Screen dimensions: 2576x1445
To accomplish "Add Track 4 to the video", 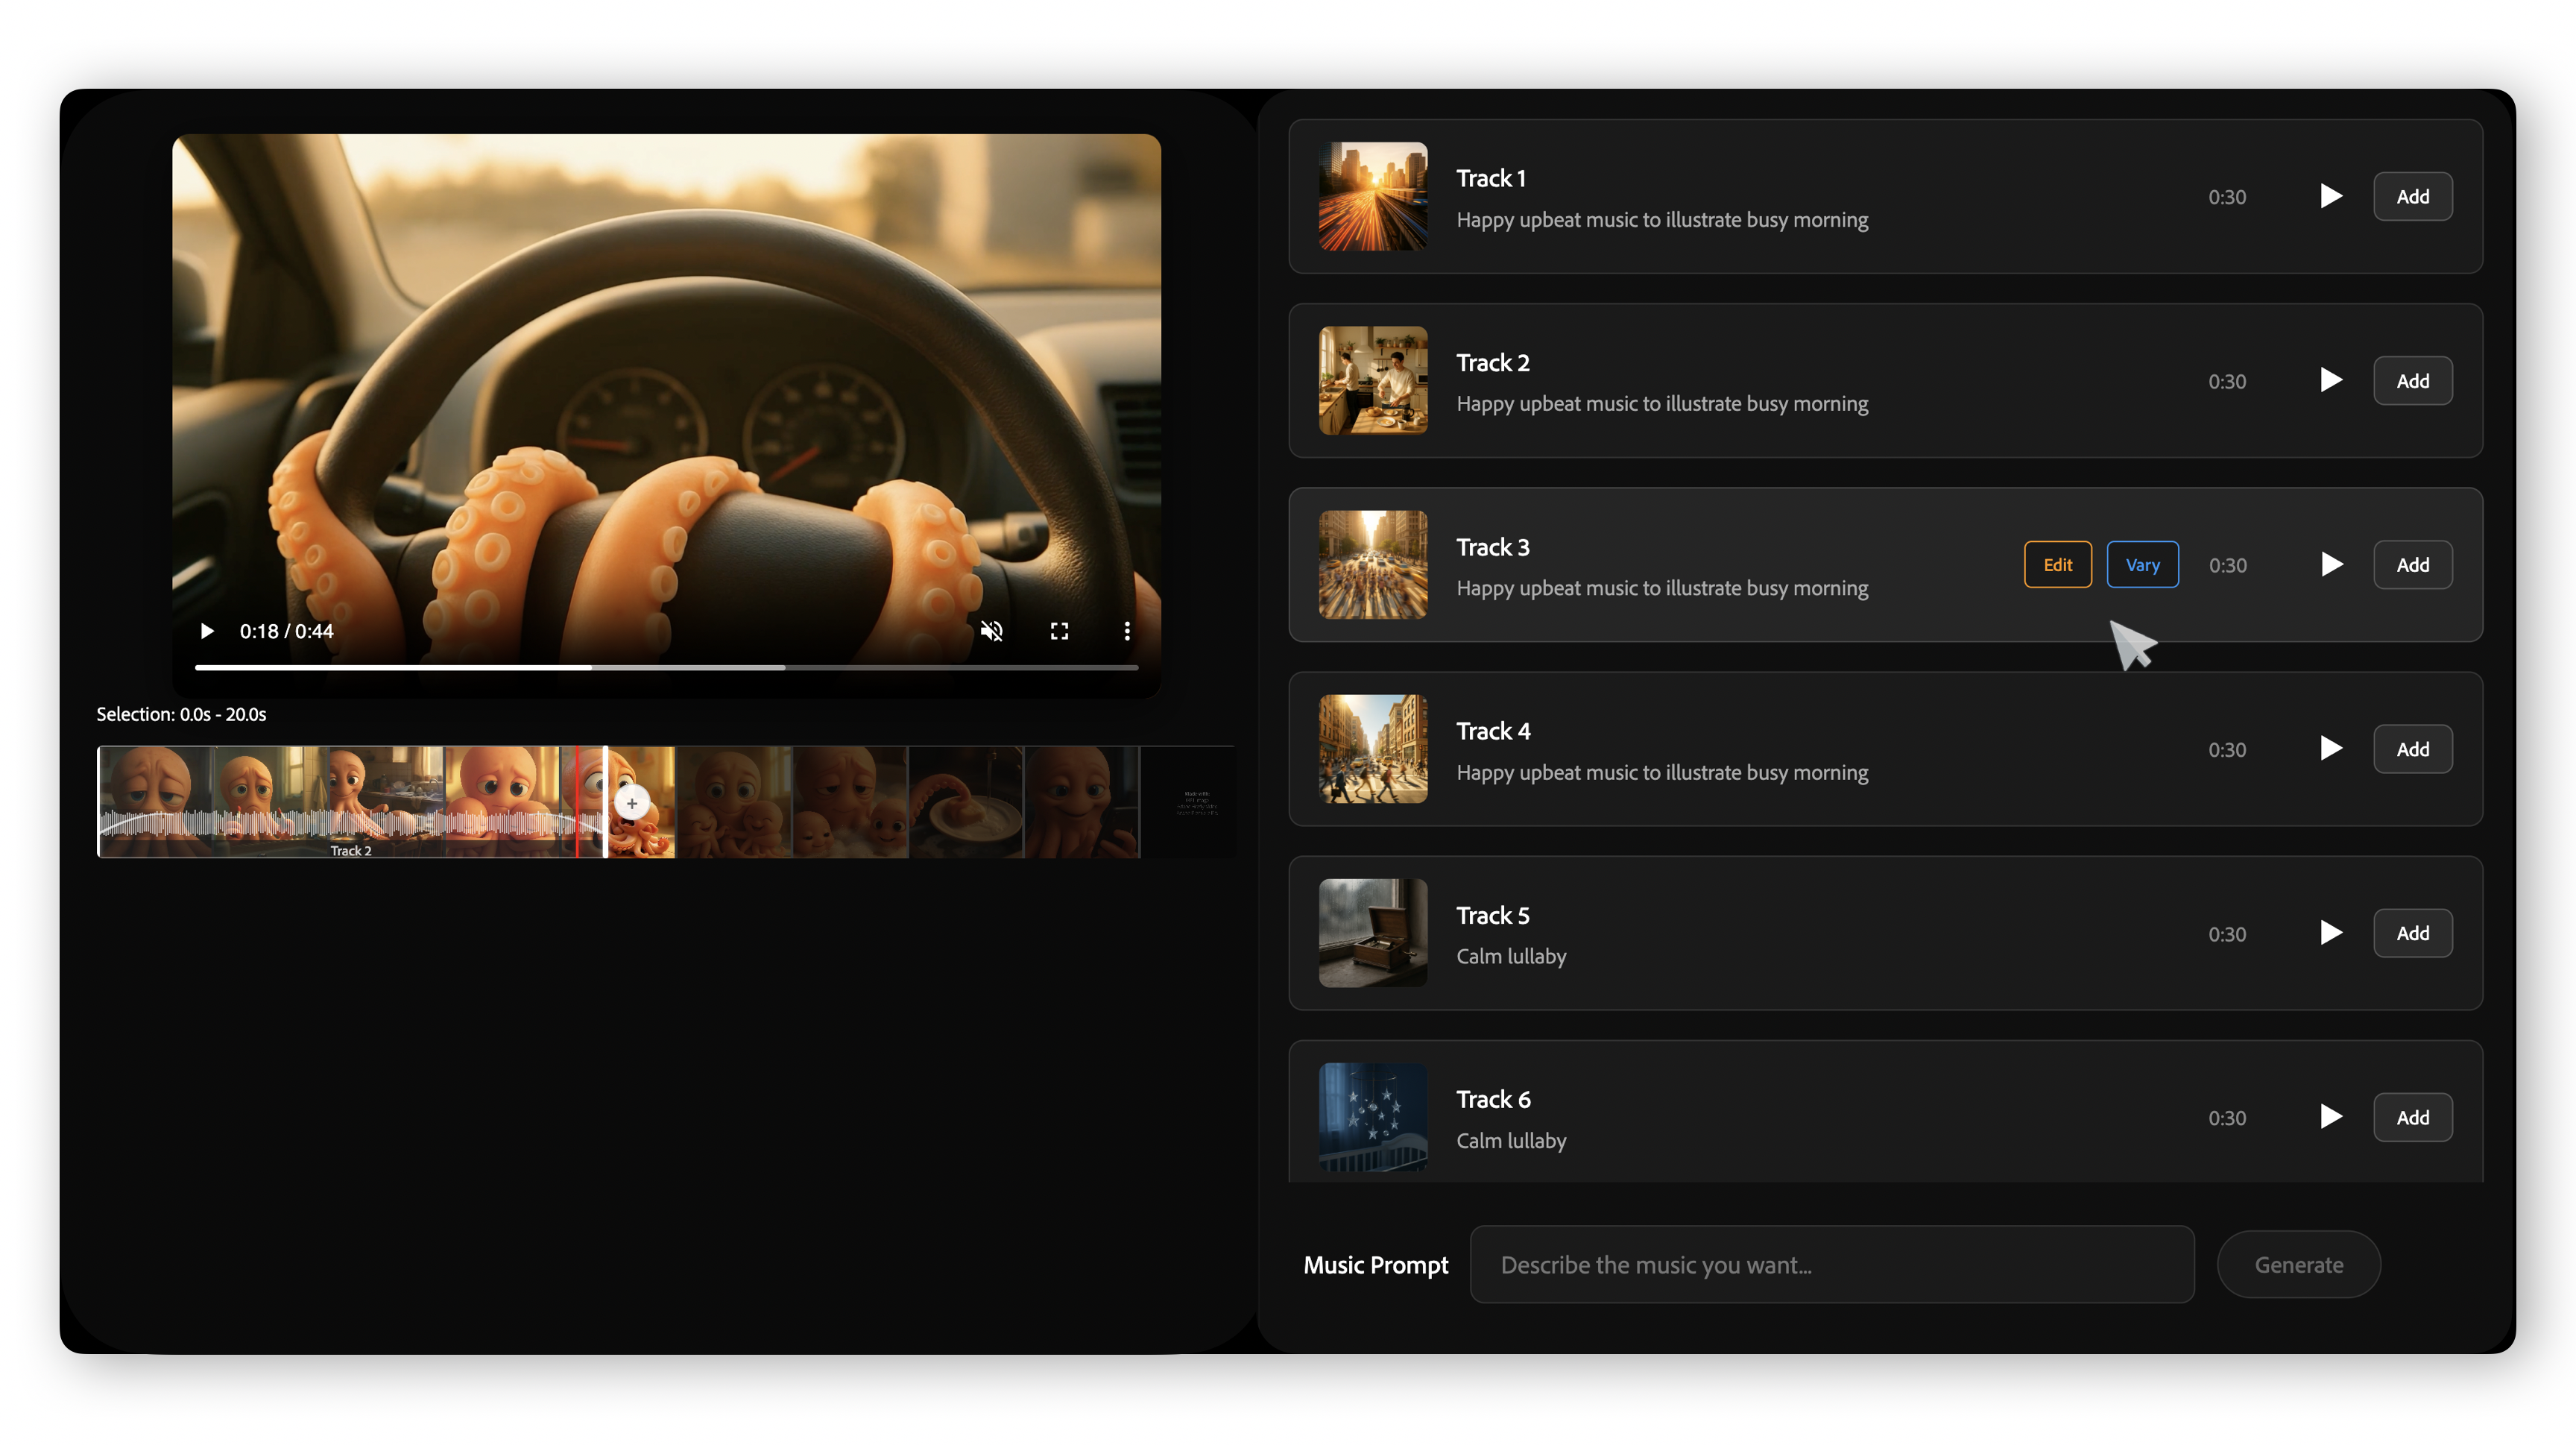I will tap(2412, 749).
